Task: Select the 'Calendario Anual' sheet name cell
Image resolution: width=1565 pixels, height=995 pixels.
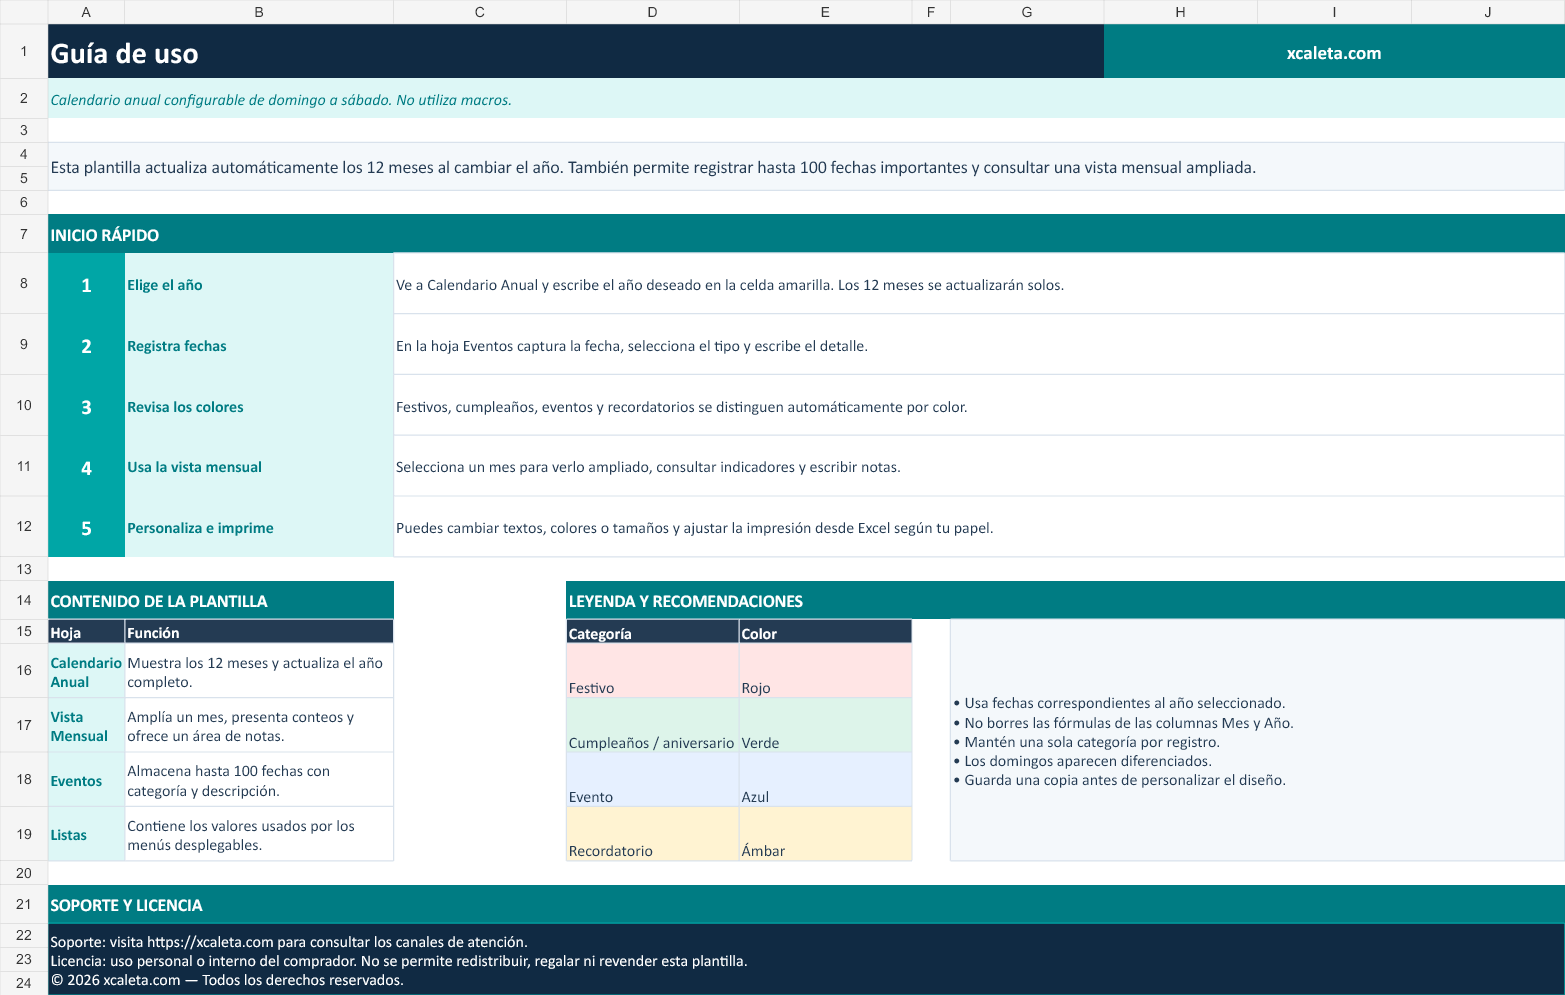Action: [x=86, y=671]
